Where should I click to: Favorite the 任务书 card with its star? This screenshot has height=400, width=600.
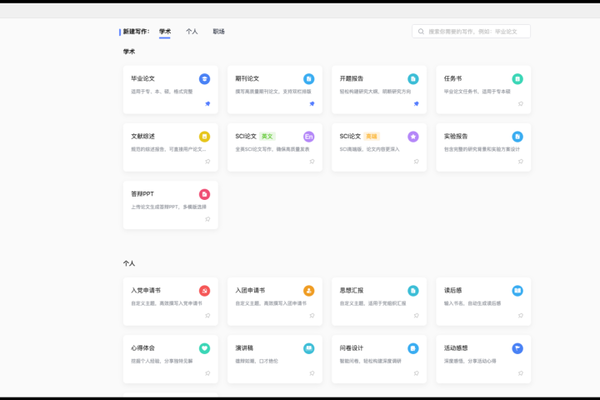click(x=520, y=103)
